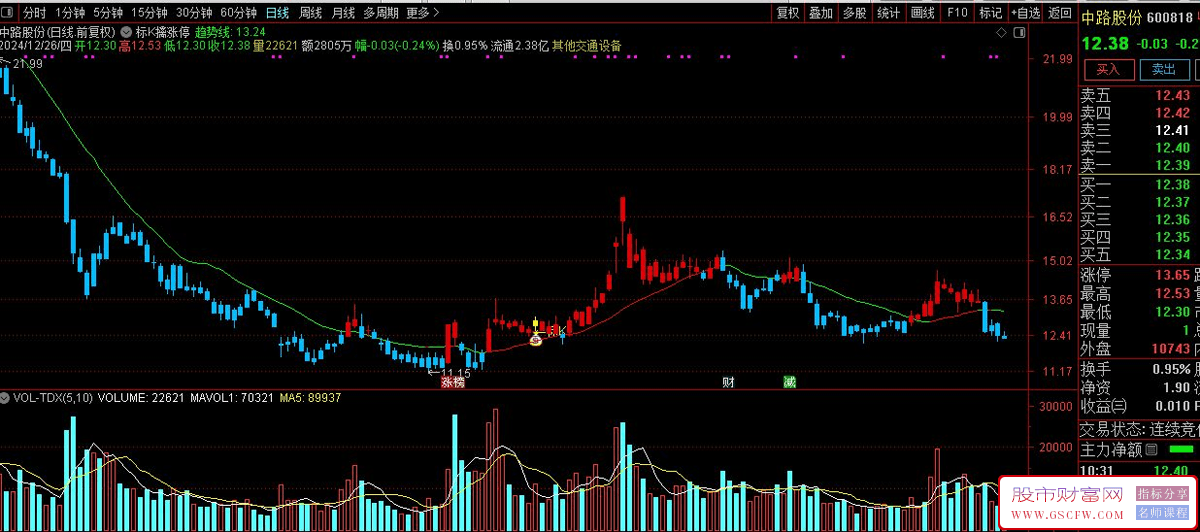Screen dimensions: 1200x532
Task: Click the 标K擒涨停 indicator name
Action: 162,32
